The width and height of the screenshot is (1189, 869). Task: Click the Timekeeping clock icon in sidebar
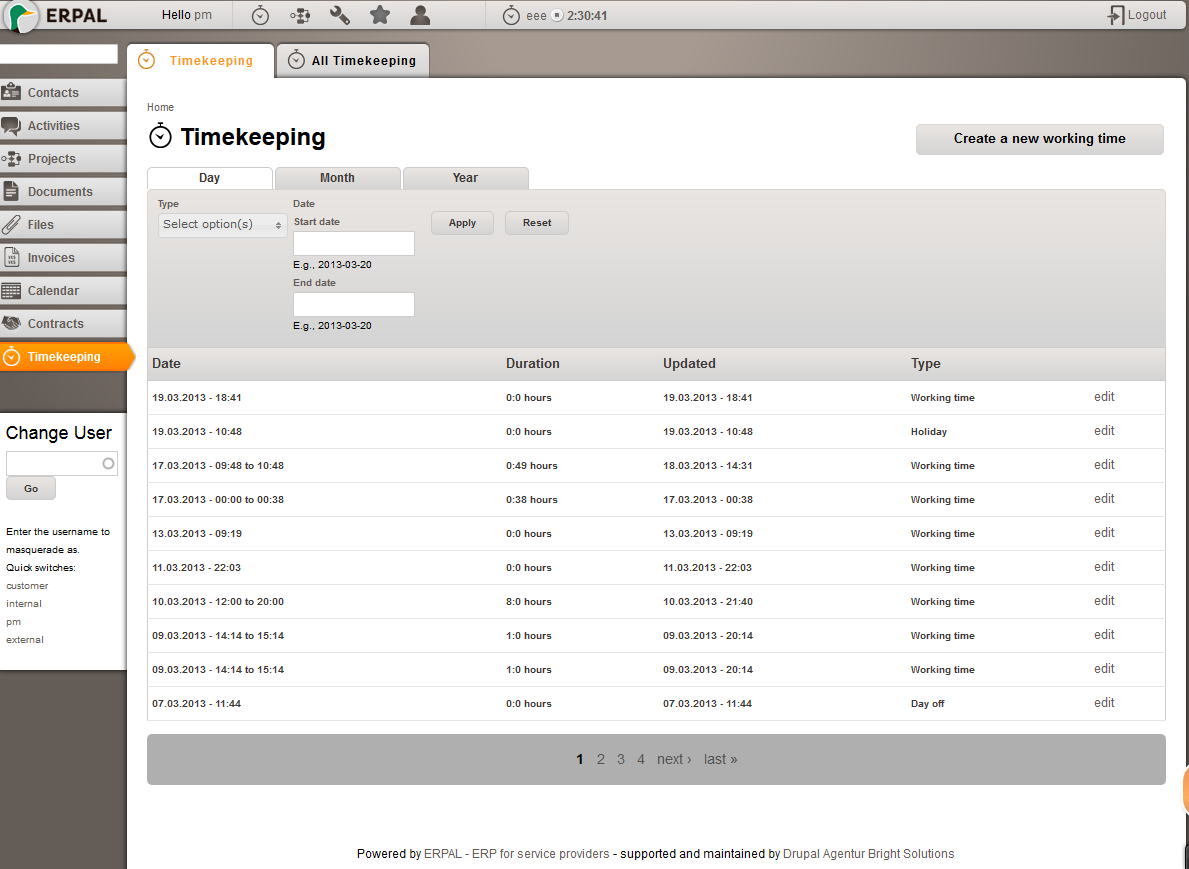click(x=11, y=356)
